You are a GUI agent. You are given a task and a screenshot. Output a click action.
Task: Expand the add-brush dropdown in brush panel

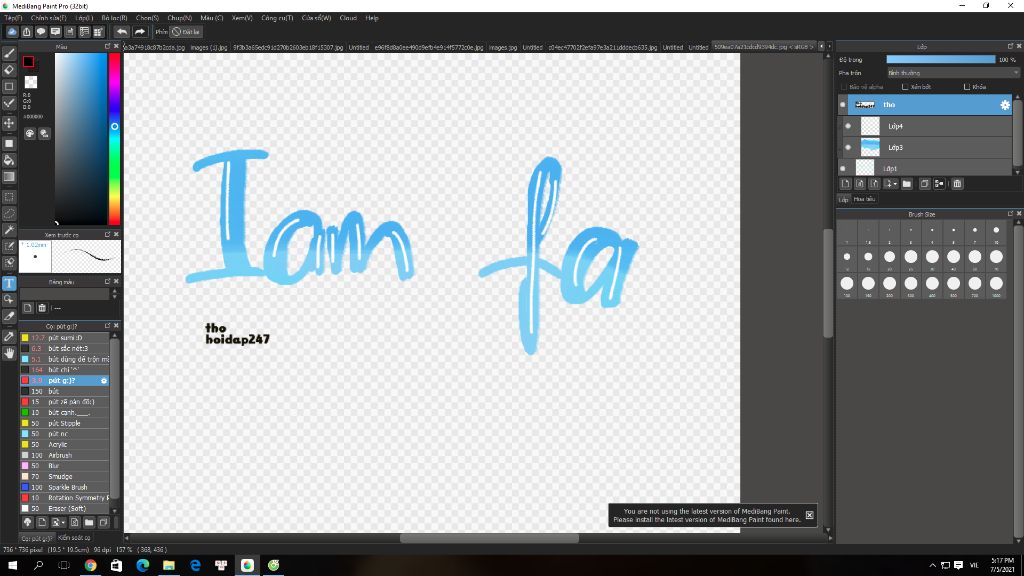63,522
